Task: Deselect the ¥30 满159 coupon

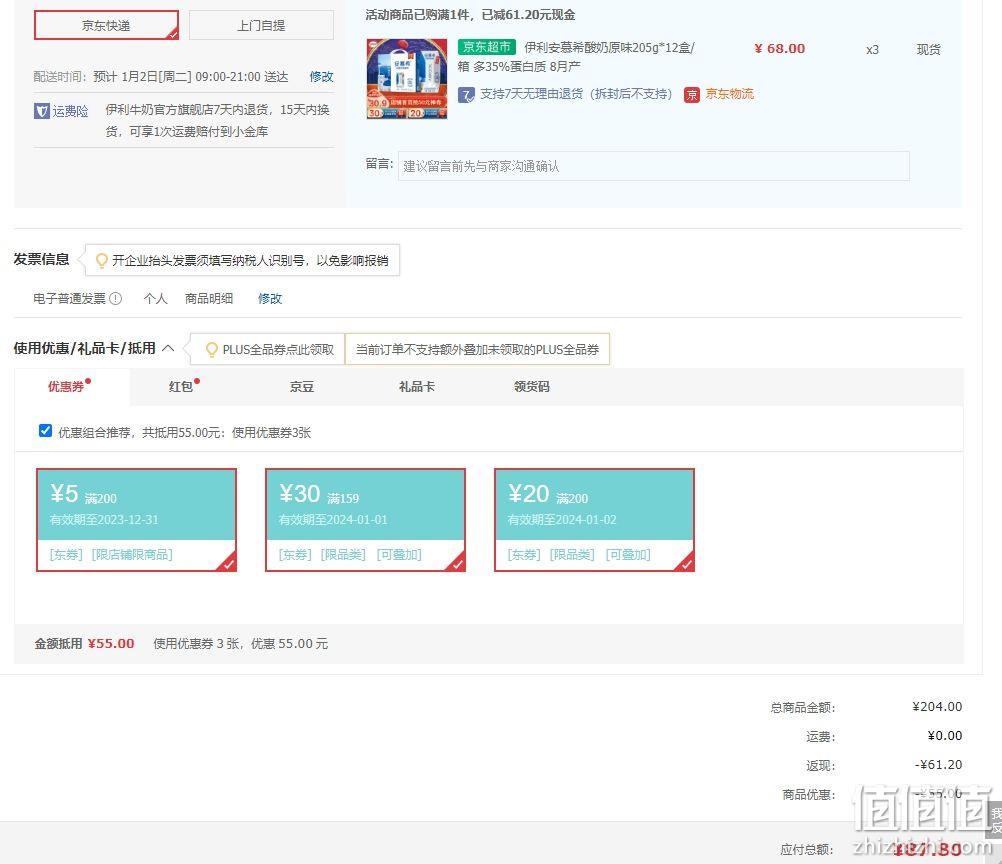Action: coord(366,520)
